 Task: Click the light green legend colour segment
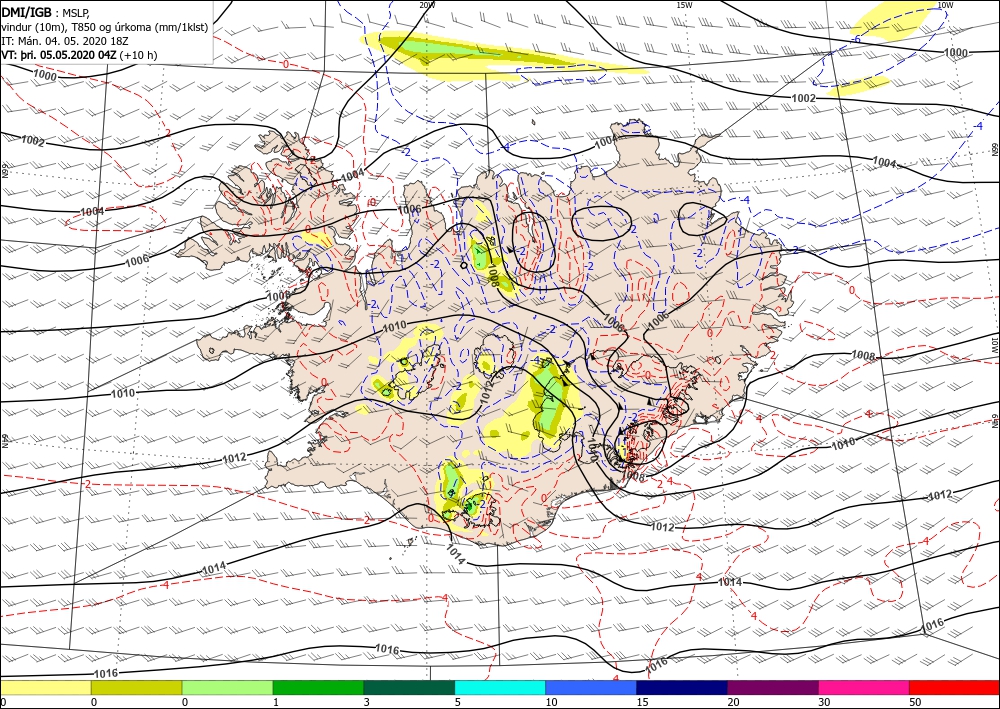pyautogui.click(x=227, y=687)
